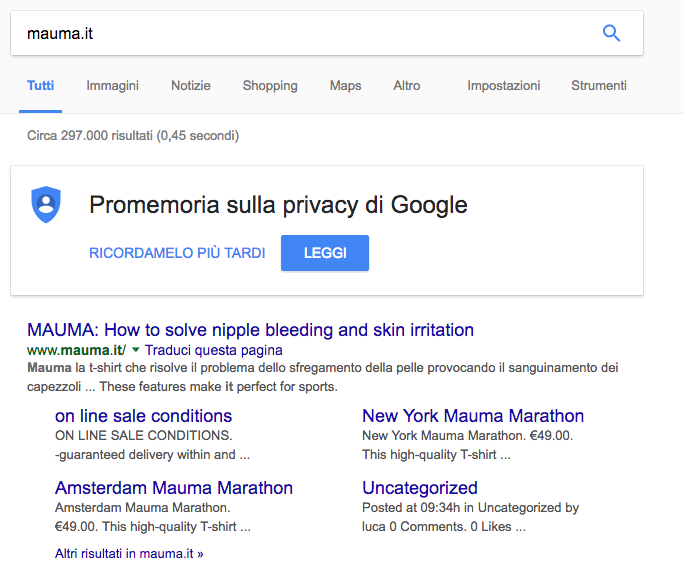Switch to the Notizie tab

190,86
